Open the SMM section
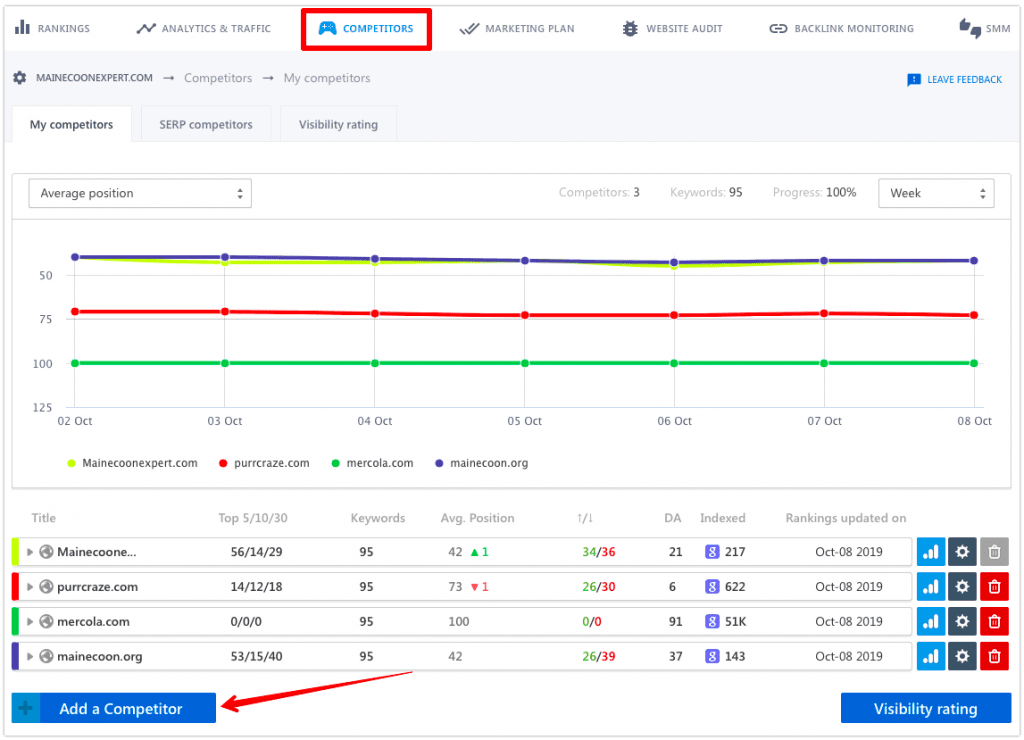This screenshot has width=1024, height=740. [x=984, y=29]
